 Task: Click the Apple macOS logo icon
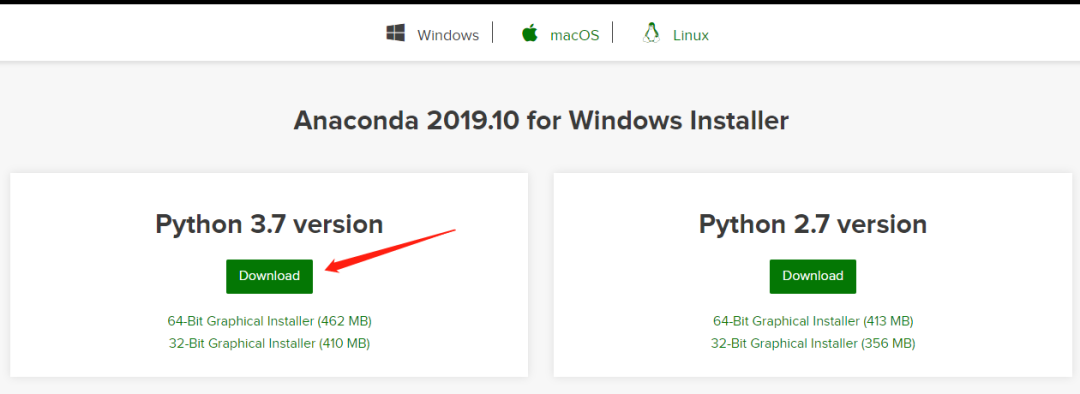pos(530,33)
